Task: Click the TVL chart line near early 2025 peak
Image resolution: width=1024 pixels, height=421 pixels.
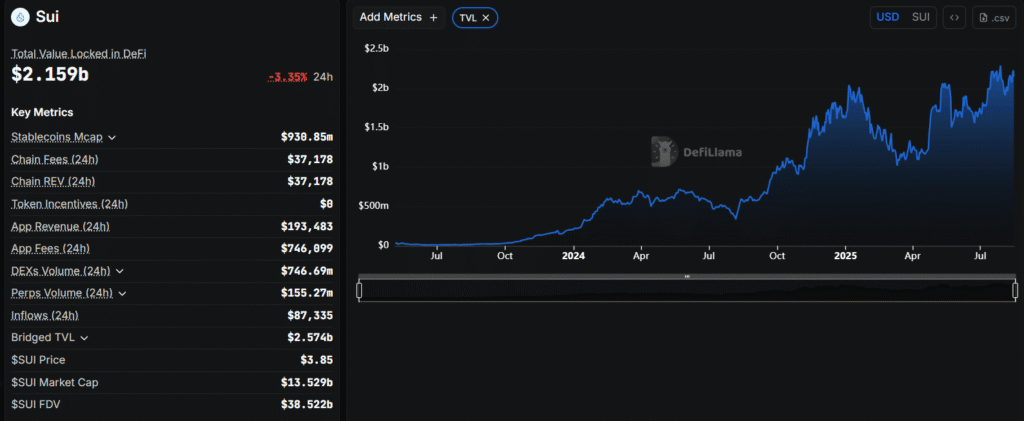Action: click(x=849, y=87)
